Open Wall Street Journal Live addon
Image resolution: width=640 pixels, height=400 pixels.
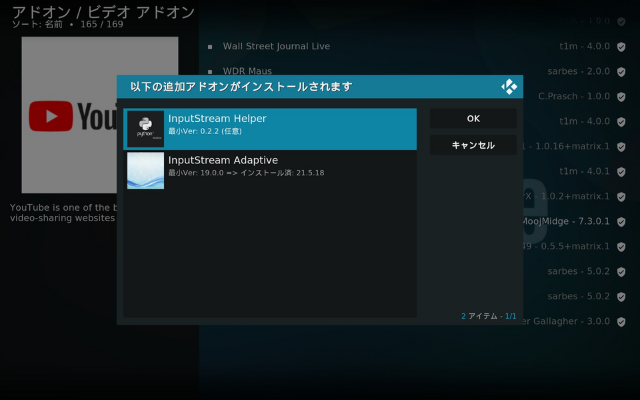276,46
